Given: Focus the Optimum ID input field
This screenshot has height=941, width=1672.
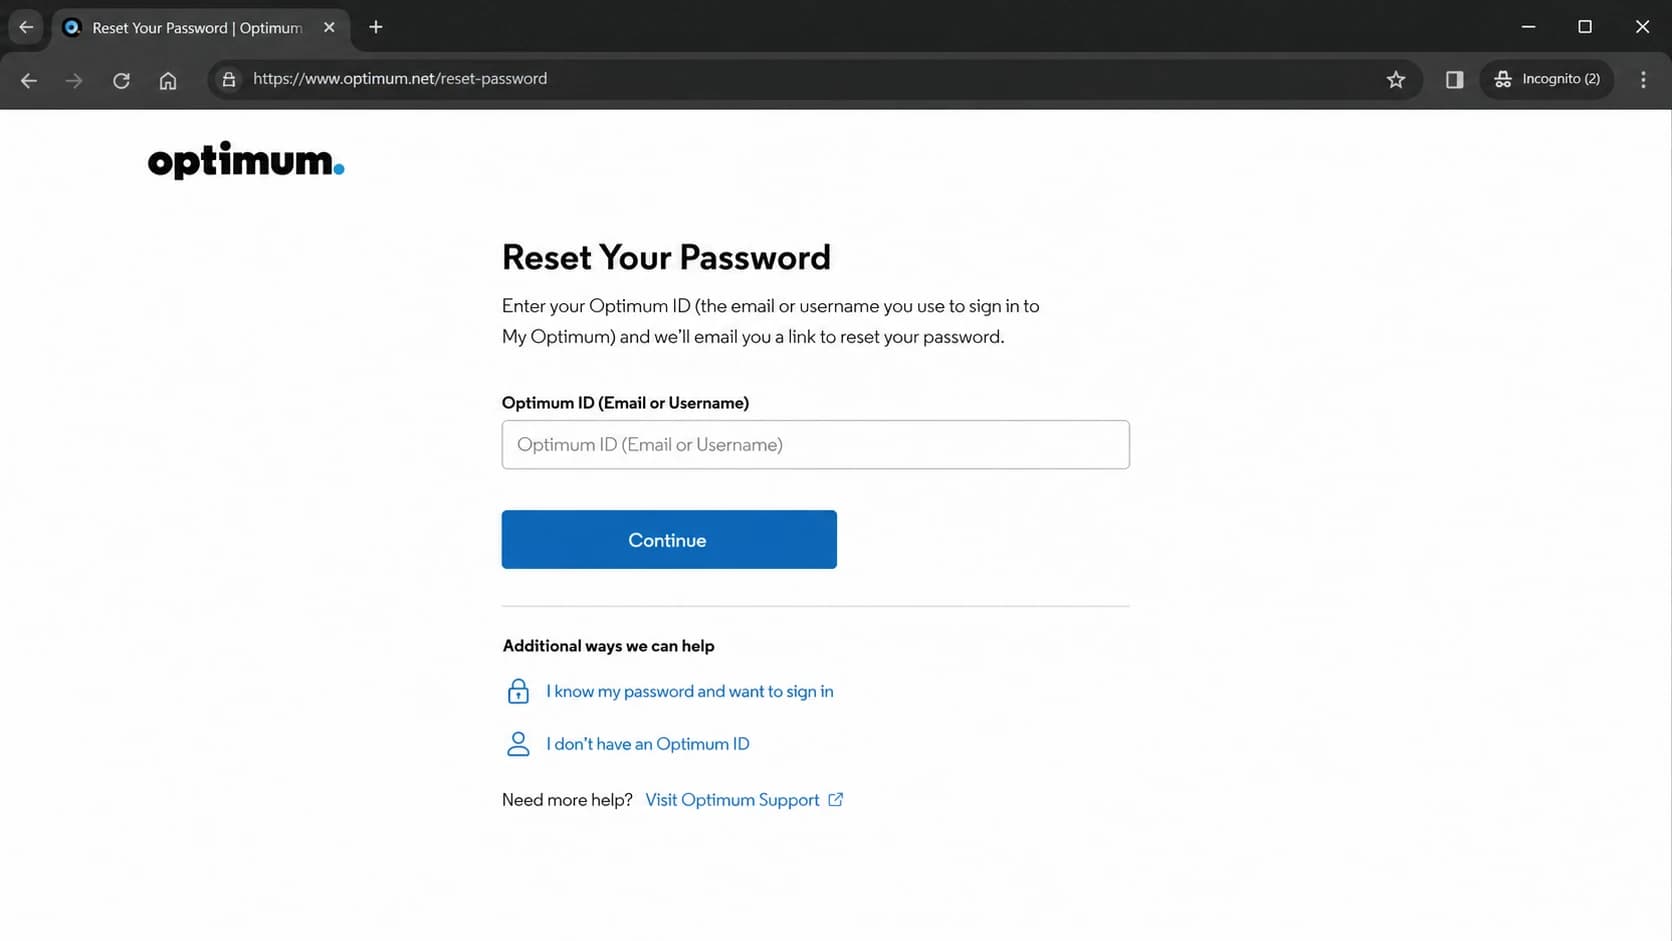Looking at the screenshot, I should point(815,444).
